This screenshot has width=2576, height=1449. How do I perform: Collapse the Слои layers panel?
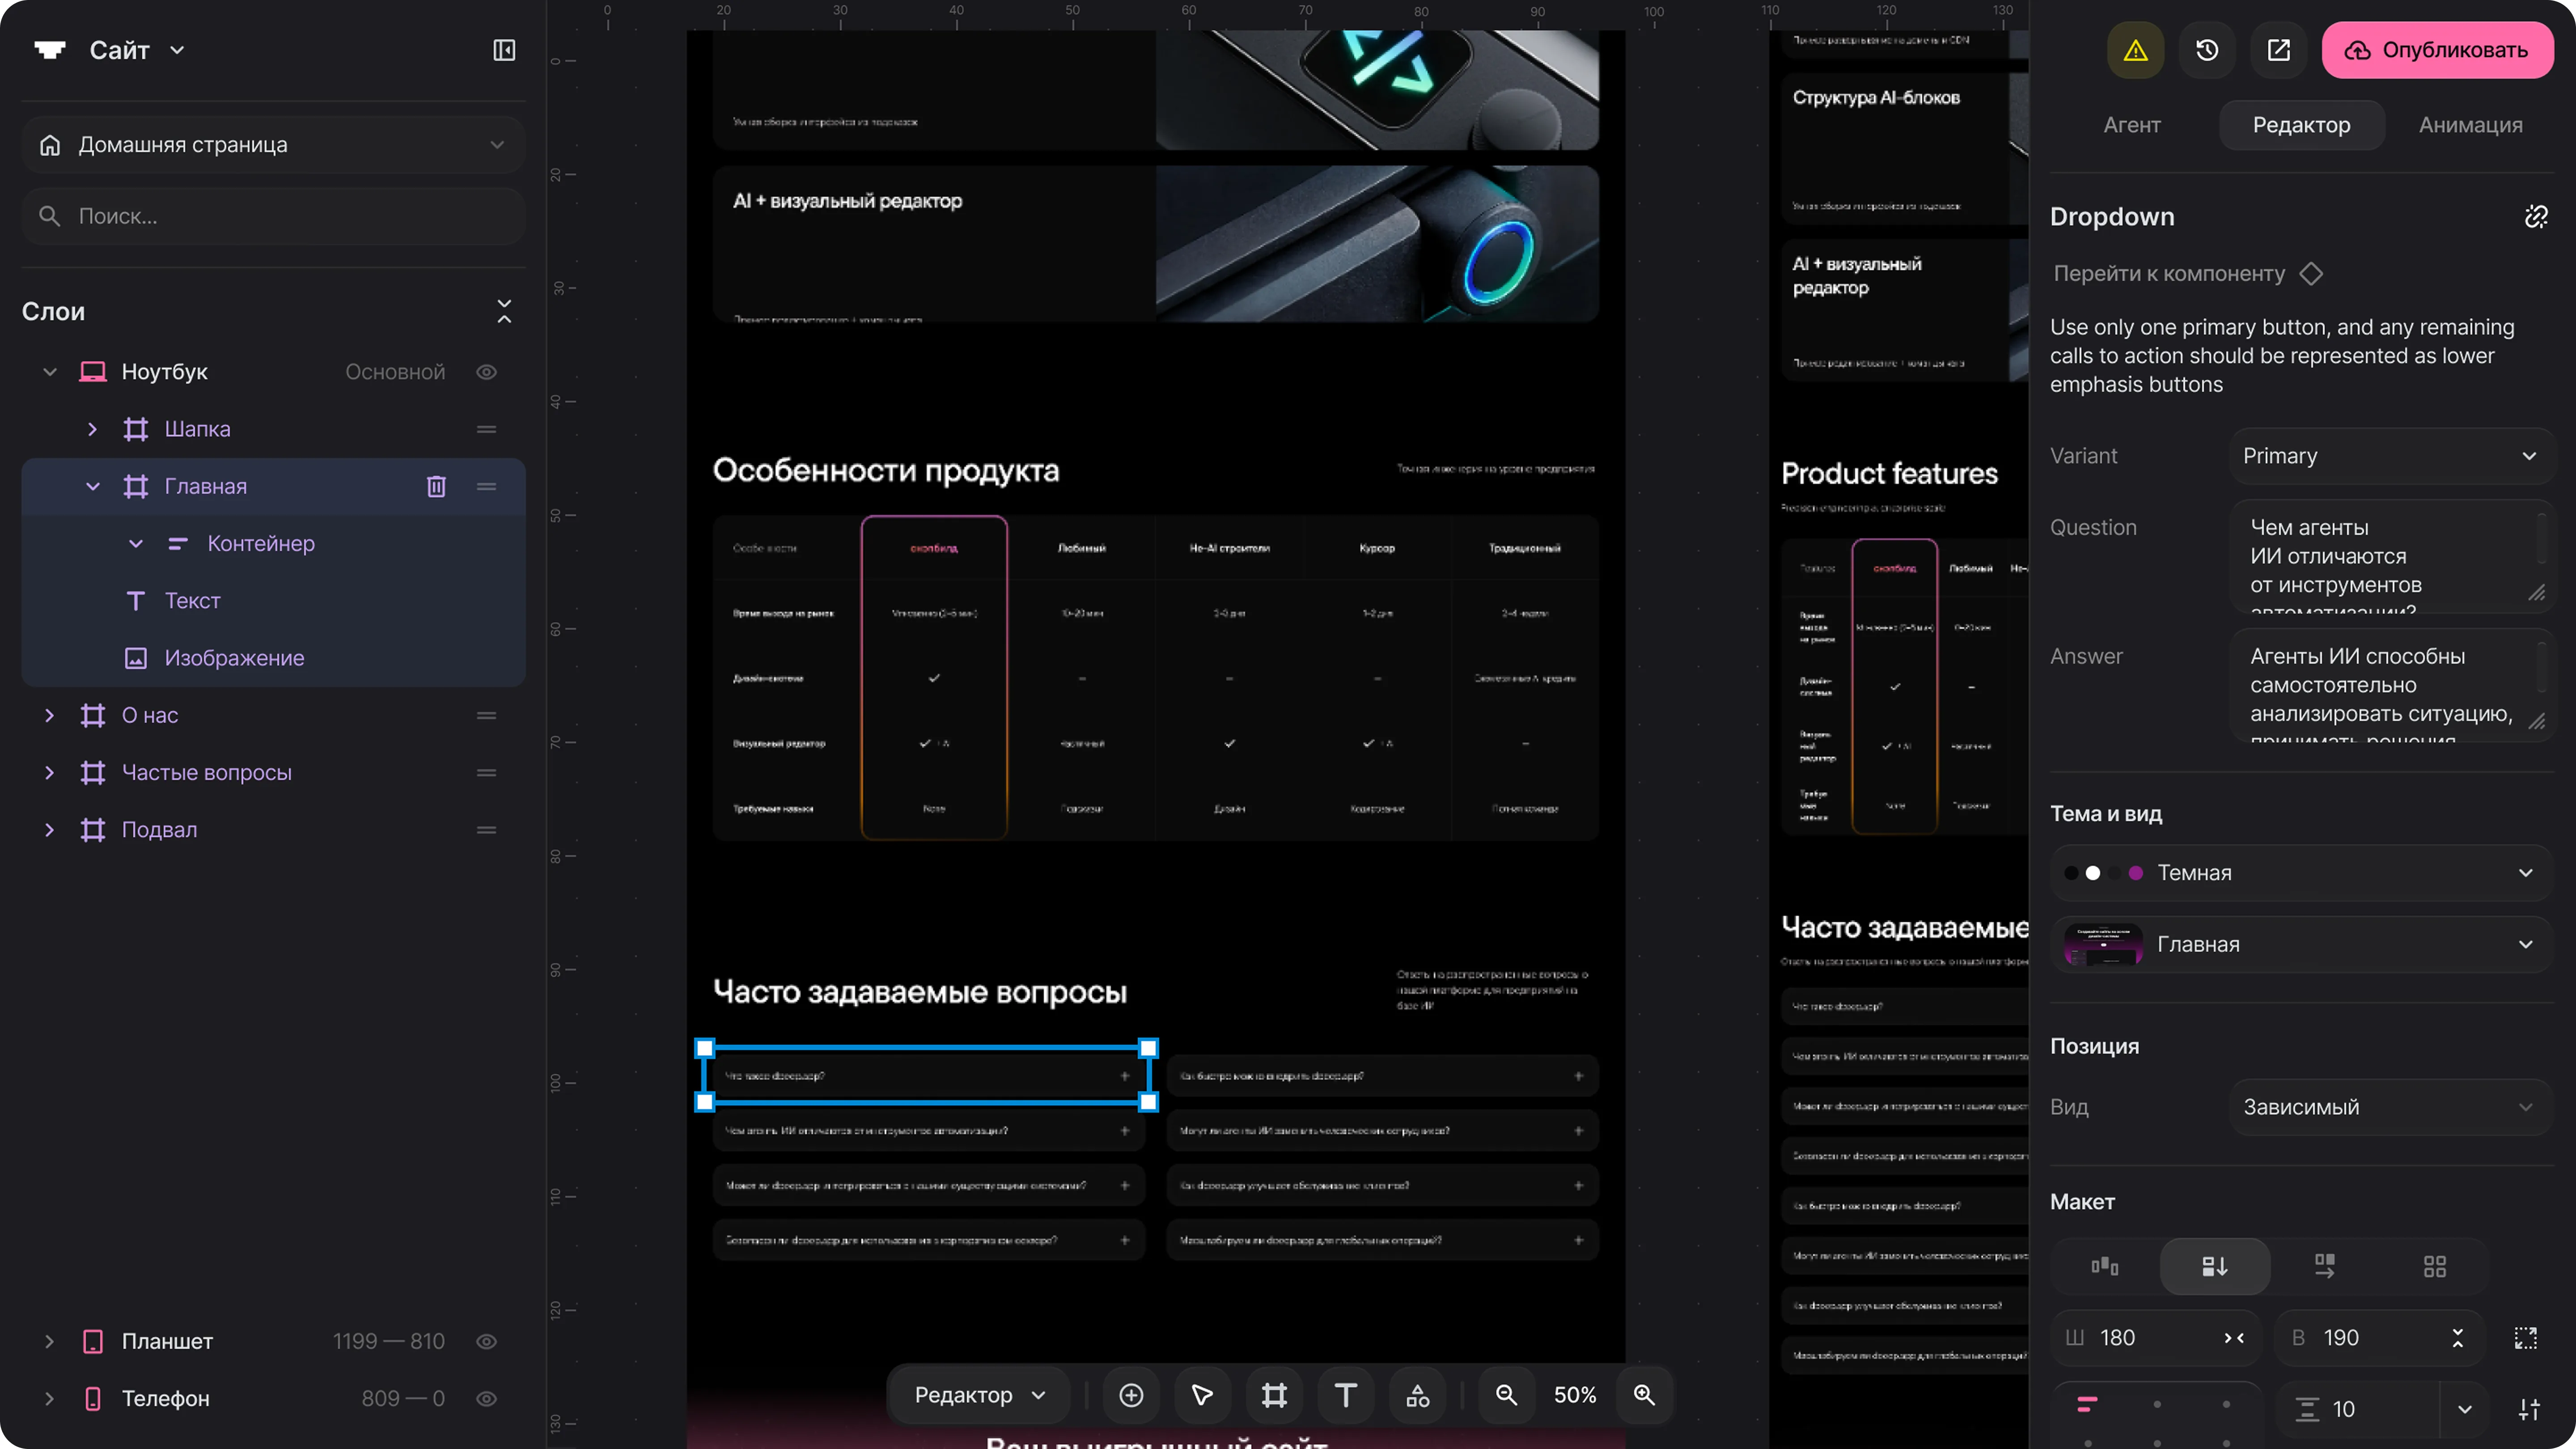pyautogui.click(x=504, y=312)
